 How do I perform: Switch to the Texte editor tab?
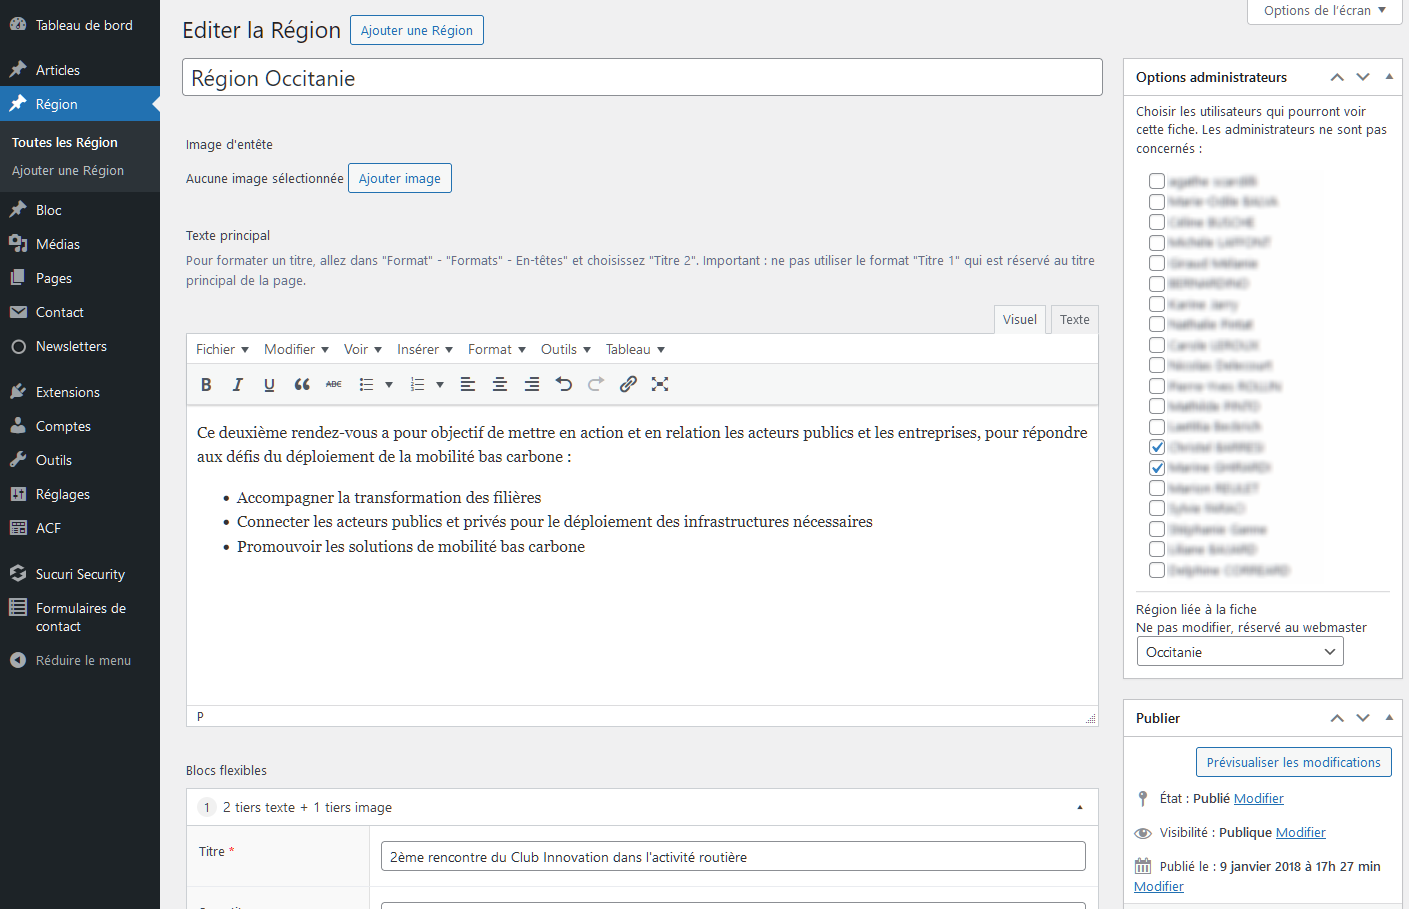click(1075, 319)
